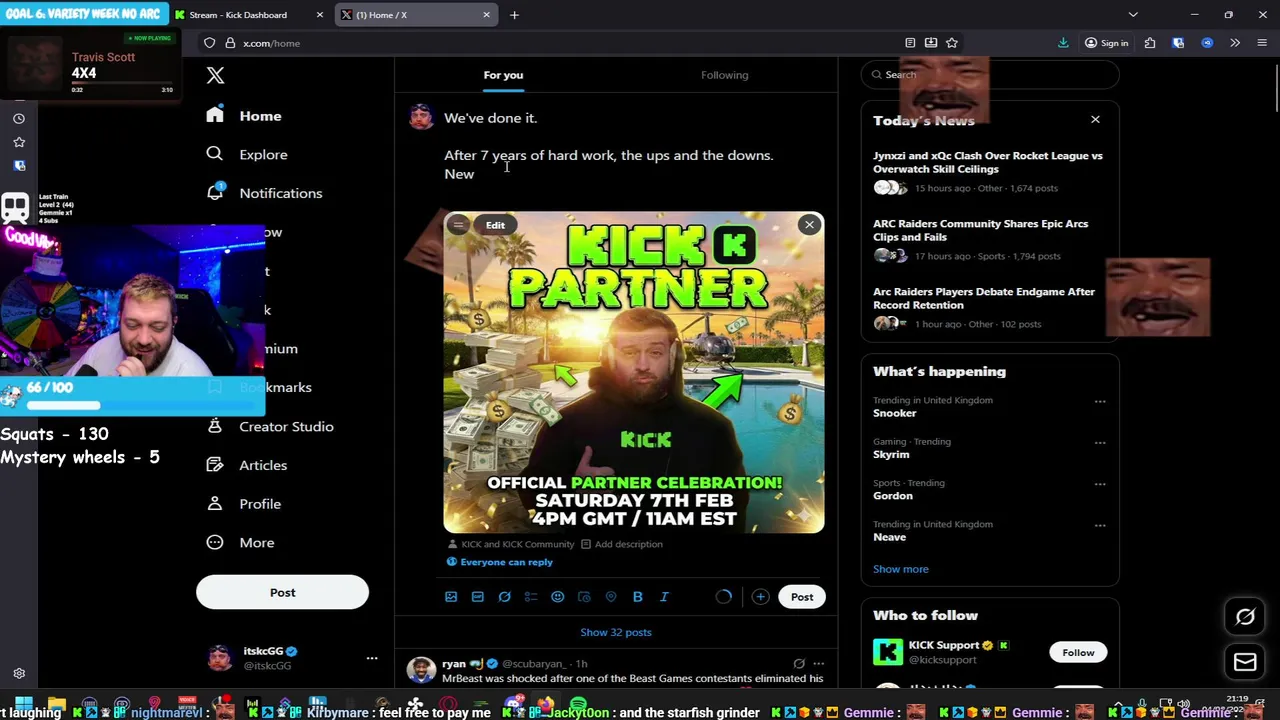
Task: Click ryan's profile avatar
Action: [421, 670]
